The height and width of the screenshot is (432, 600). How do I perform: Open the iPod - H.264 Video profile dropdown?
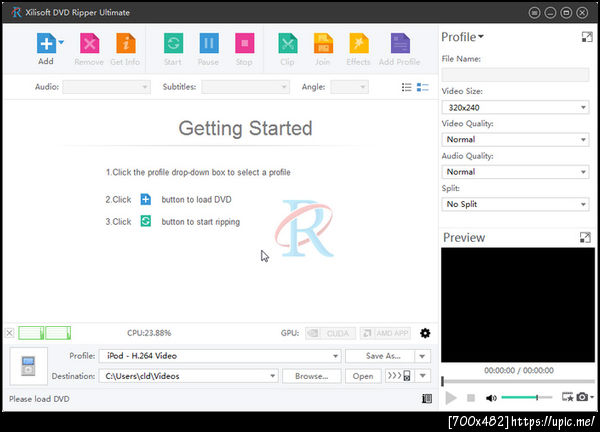[x=220, y=356]
